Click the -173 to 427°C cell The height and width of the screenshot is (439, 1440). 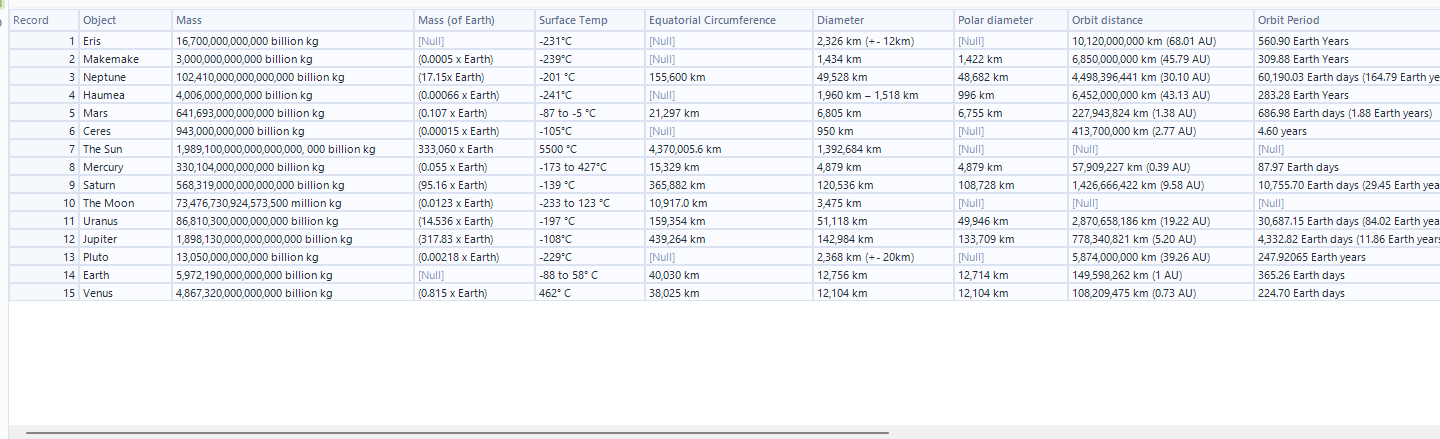(x=589, y=167)
